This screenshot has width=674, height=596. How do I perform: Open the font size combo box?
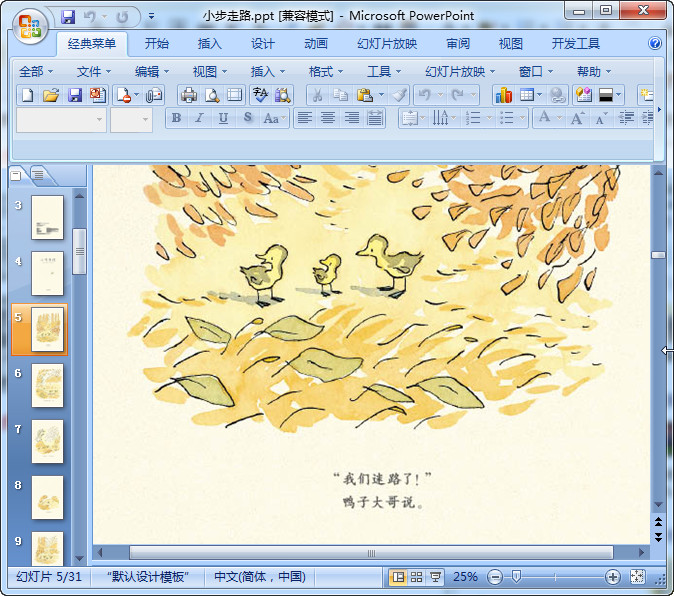click(131, 120)
